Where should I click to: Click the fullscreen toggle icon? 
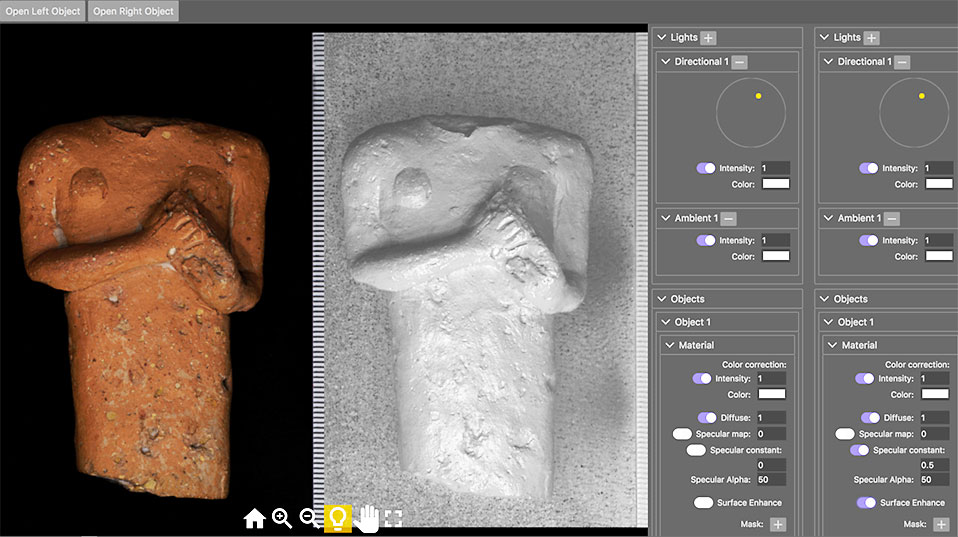pos(393,518)
